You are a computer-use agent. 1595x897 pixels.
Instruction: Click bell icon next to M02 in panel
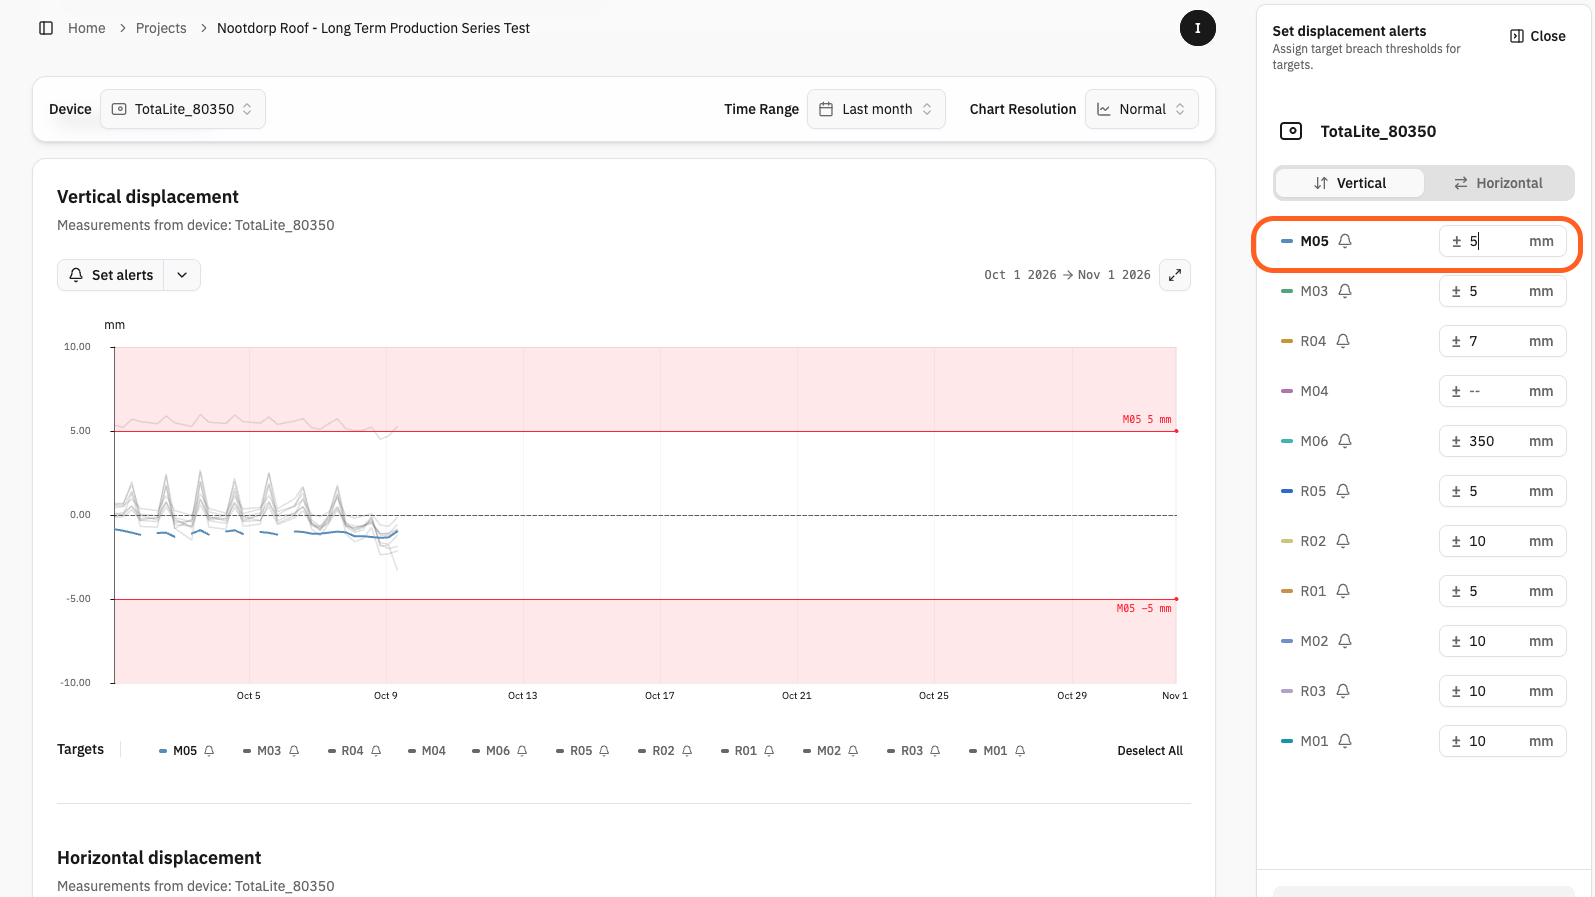[x=1345, y=641]
